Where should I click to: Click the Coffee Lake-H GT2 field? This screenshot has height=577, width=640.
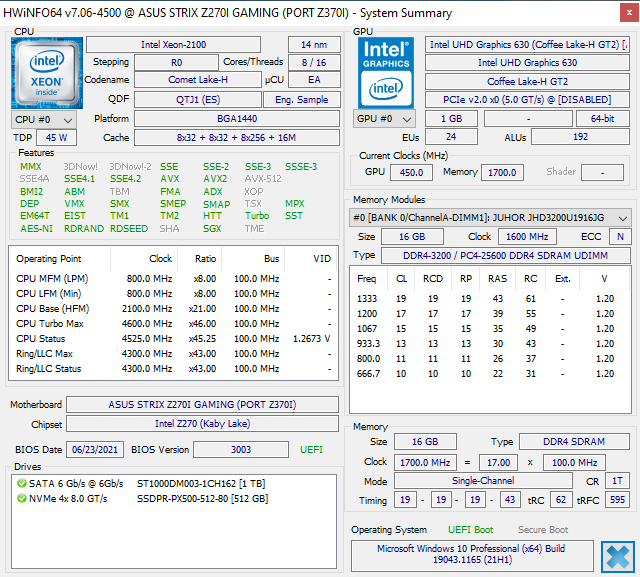pos(527,82)
